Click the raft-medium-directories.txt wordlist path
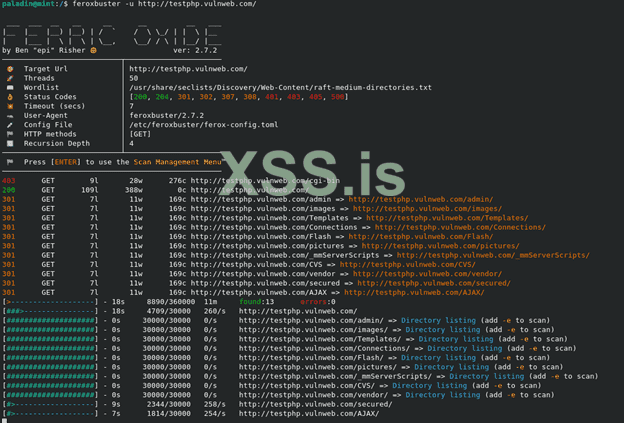Viewport: 624px width, 423px height. click(x=281, y=88)
